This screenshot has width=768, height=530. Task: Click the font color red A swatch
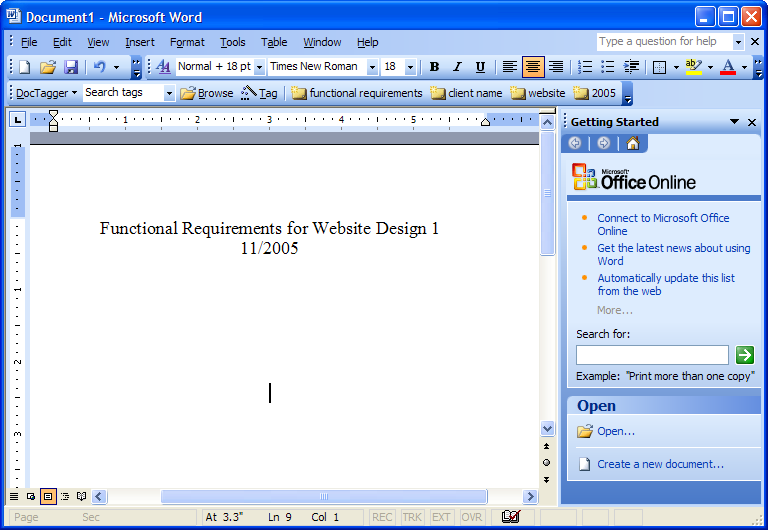click(x=728, y=67)
